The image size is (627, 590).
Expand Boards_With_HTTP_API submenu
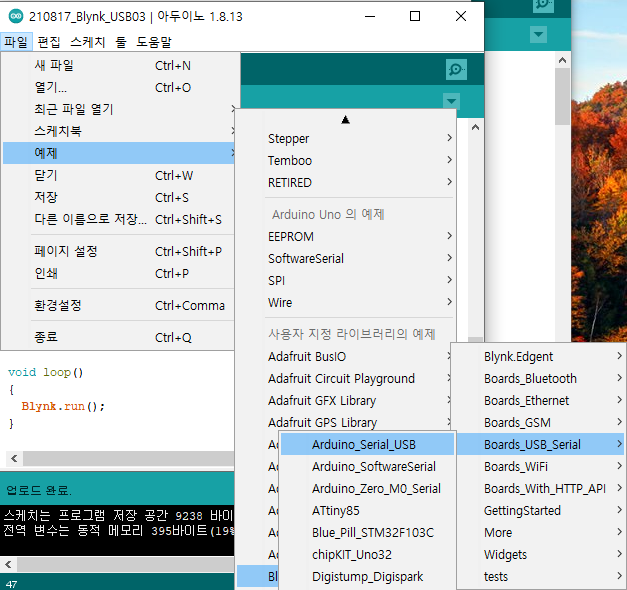click(540, 488)
